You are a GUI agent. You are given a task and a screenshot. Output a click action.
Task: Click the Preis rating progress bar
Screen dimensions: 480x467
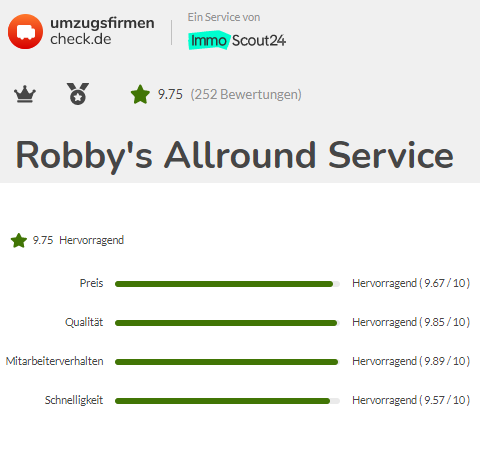[x=227, y=284]
